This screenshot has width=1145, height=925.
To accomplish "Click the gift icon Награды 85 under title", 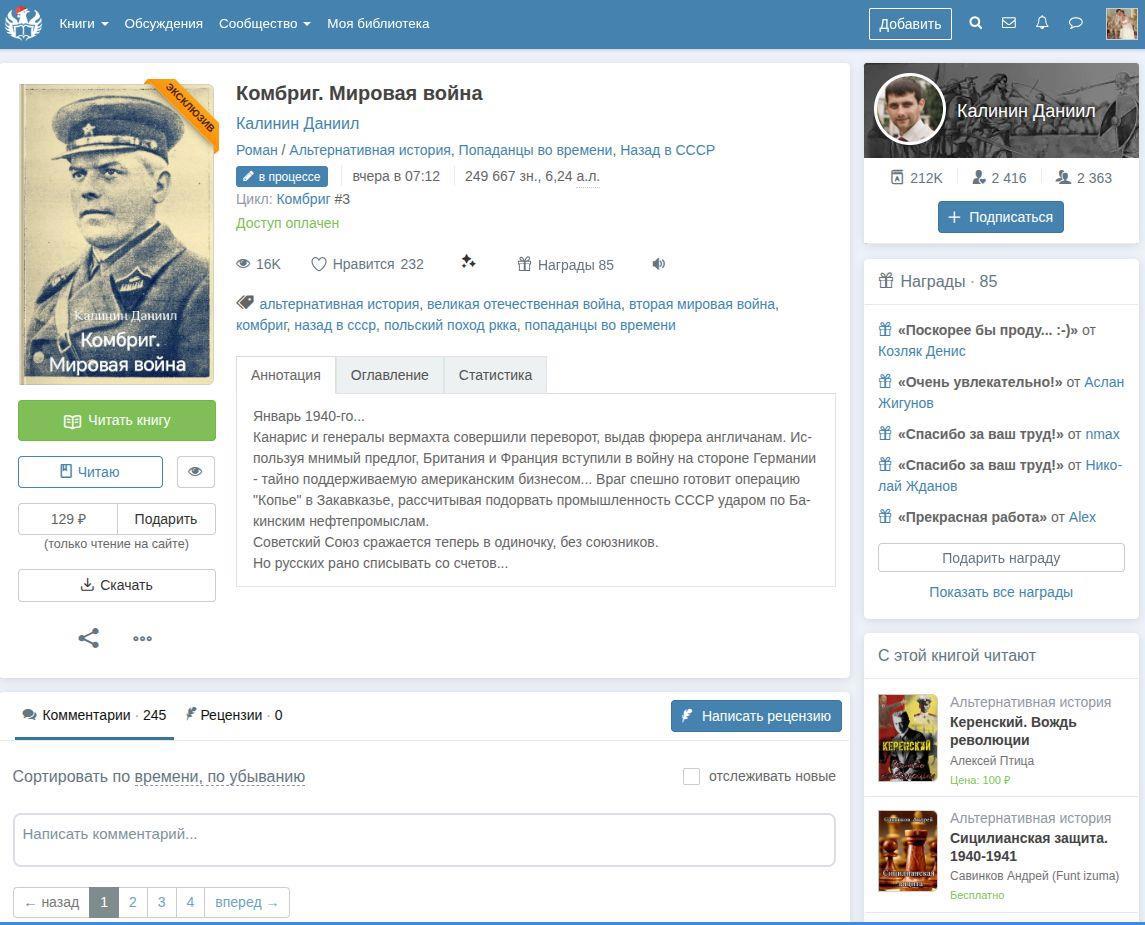I will (565, 264).
